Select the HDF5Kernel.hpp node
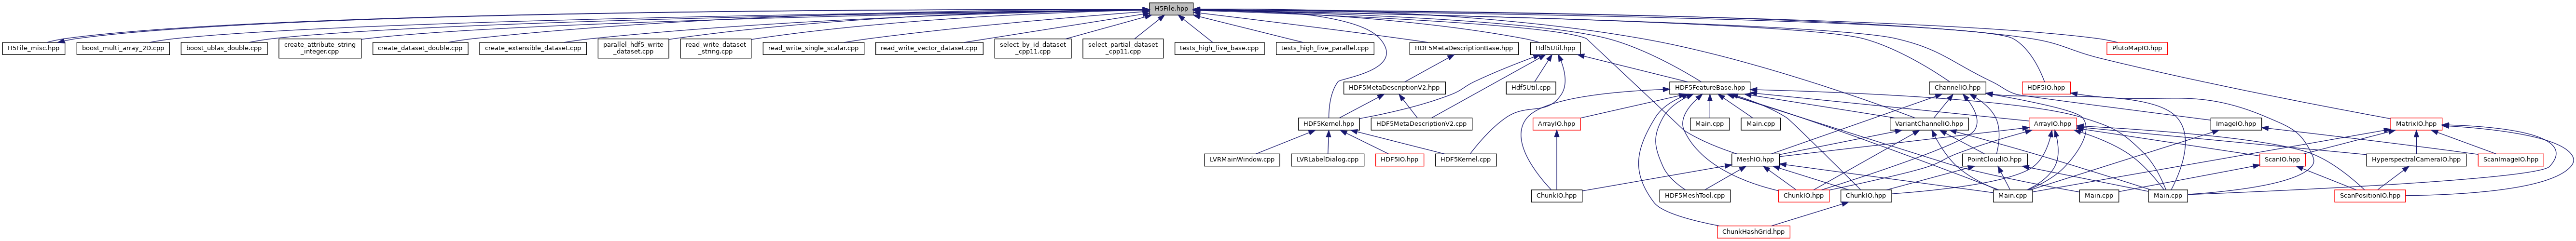 (1328, 124)
